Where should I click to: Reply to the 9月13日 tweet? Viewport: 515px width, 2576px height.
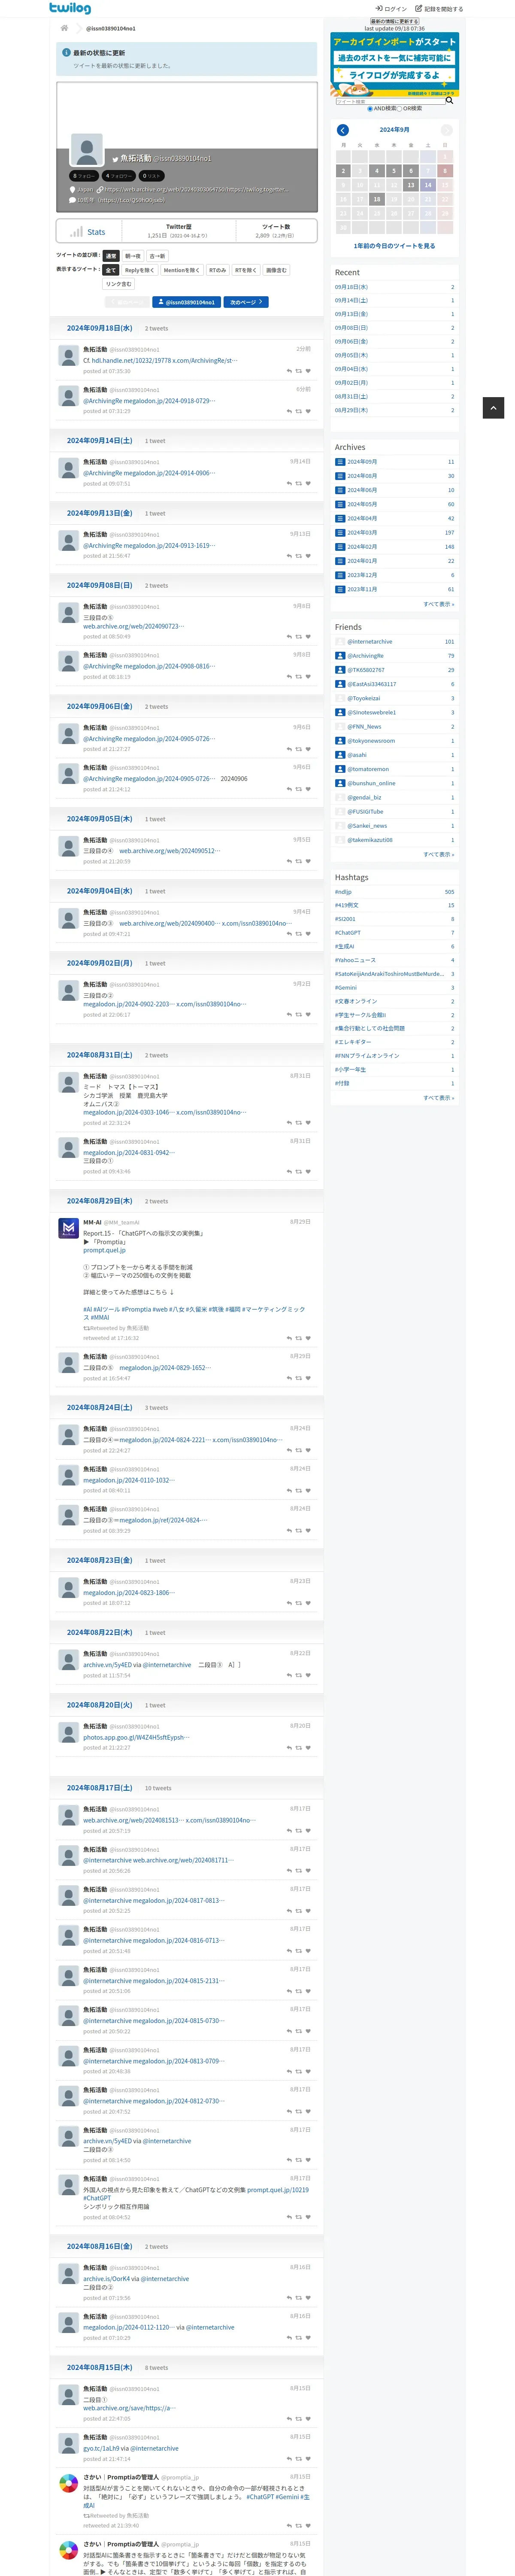pyautogui.click(x=289, y=556)
